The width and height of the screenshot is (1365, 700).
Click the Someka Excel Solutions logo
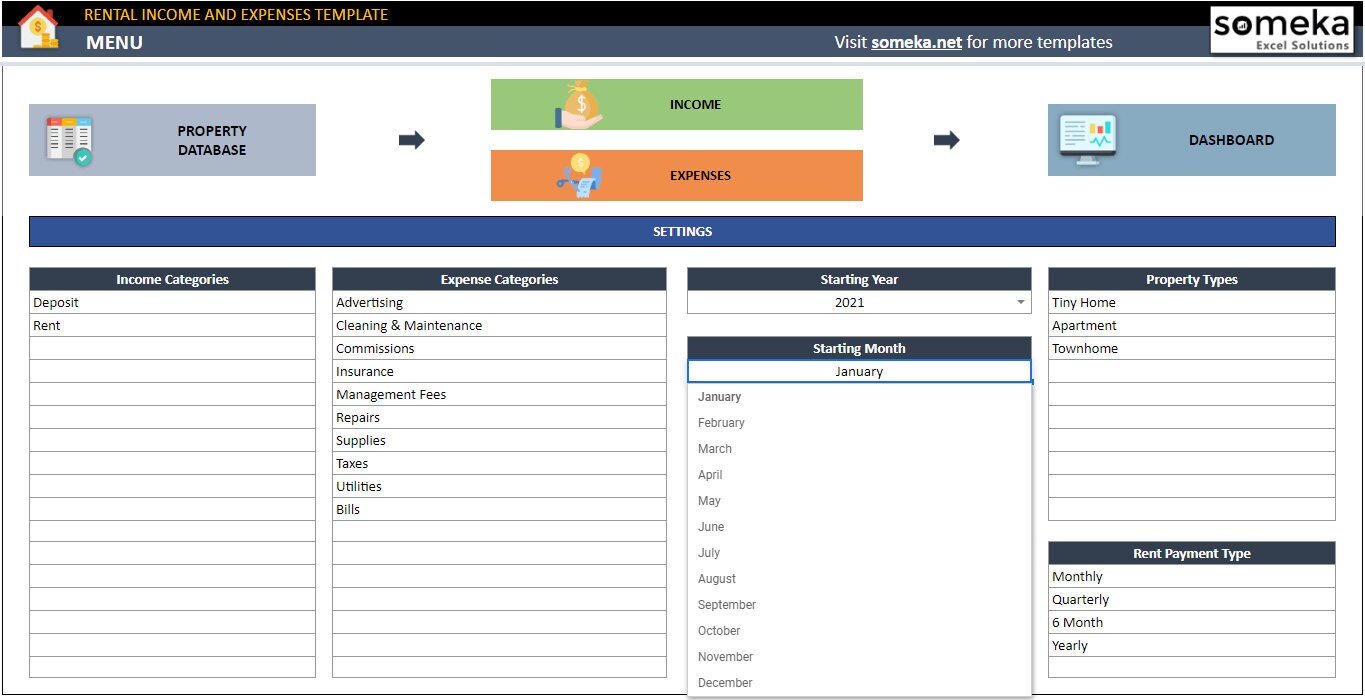[x=1281, y=29]
